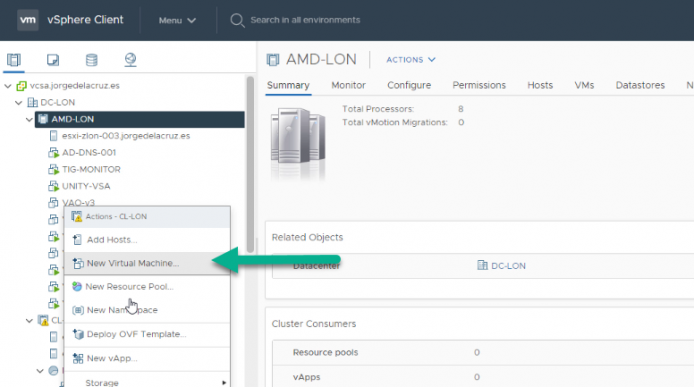Screen dimensions: 694x387
Task: Click the Resource pools row label
Action: (x=325, y=352)
